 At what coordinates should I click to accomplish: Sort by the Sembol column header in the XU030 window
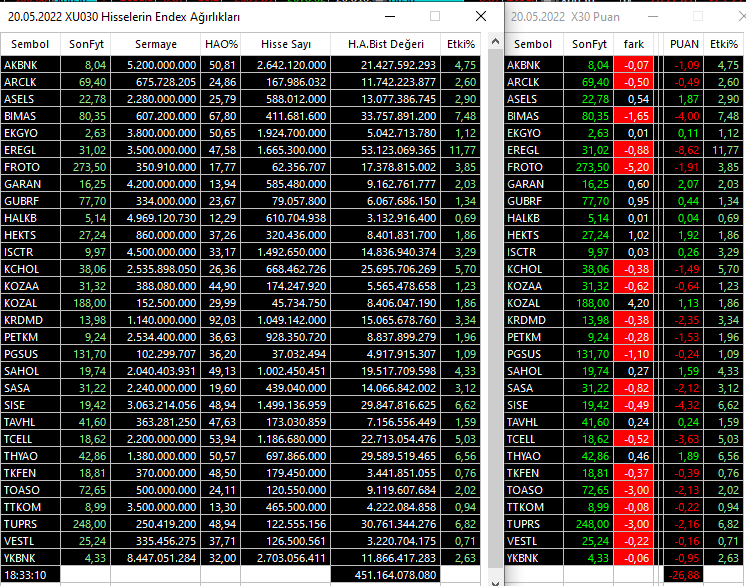[x=30, y=44]
